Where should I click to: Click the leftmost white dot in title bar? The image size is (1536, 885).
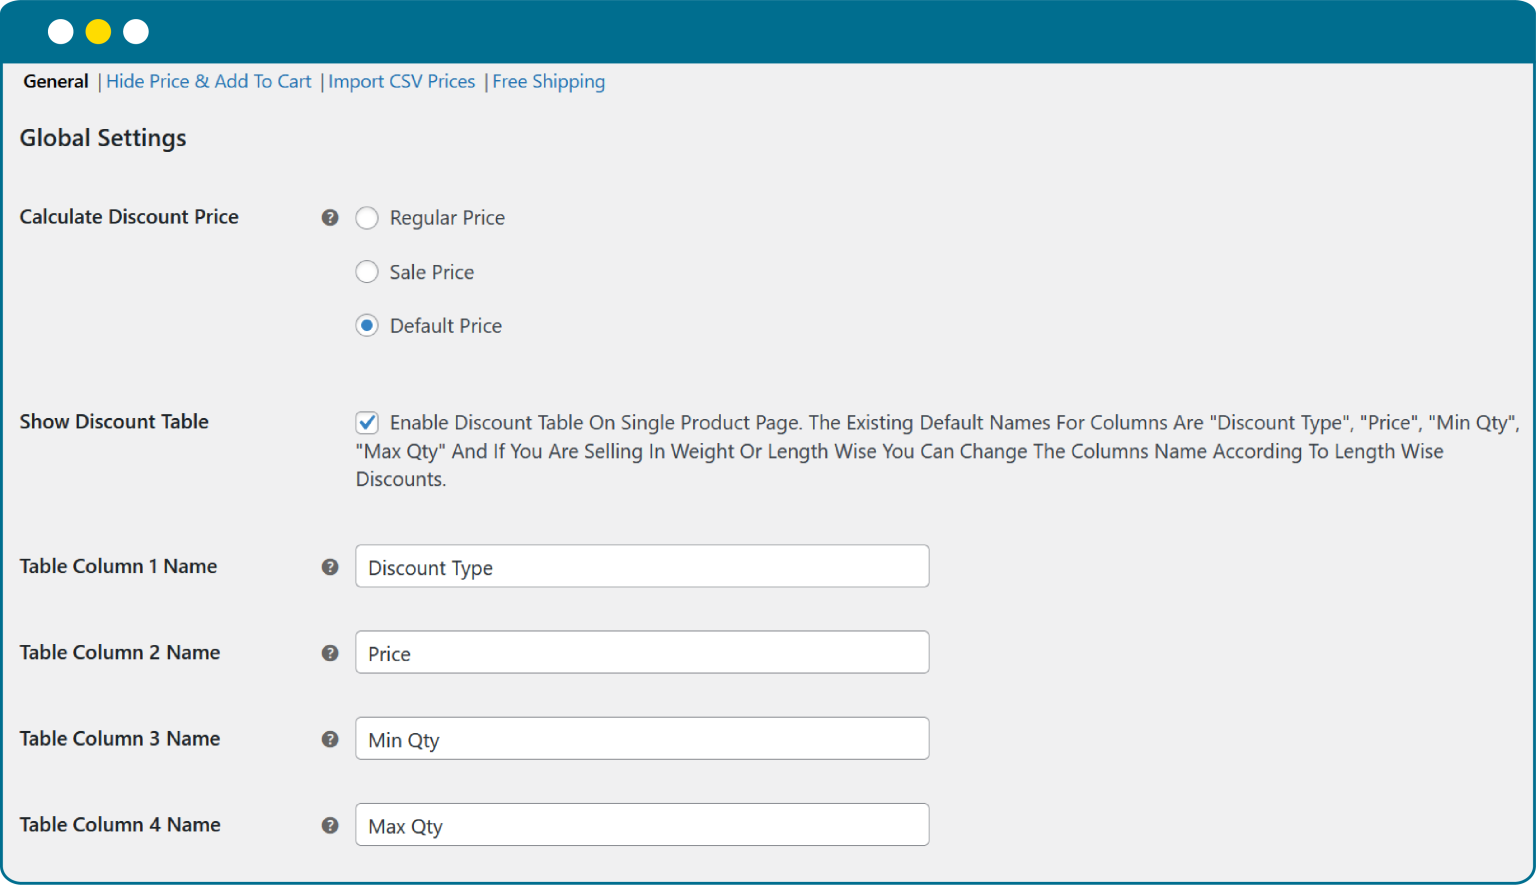61,32
